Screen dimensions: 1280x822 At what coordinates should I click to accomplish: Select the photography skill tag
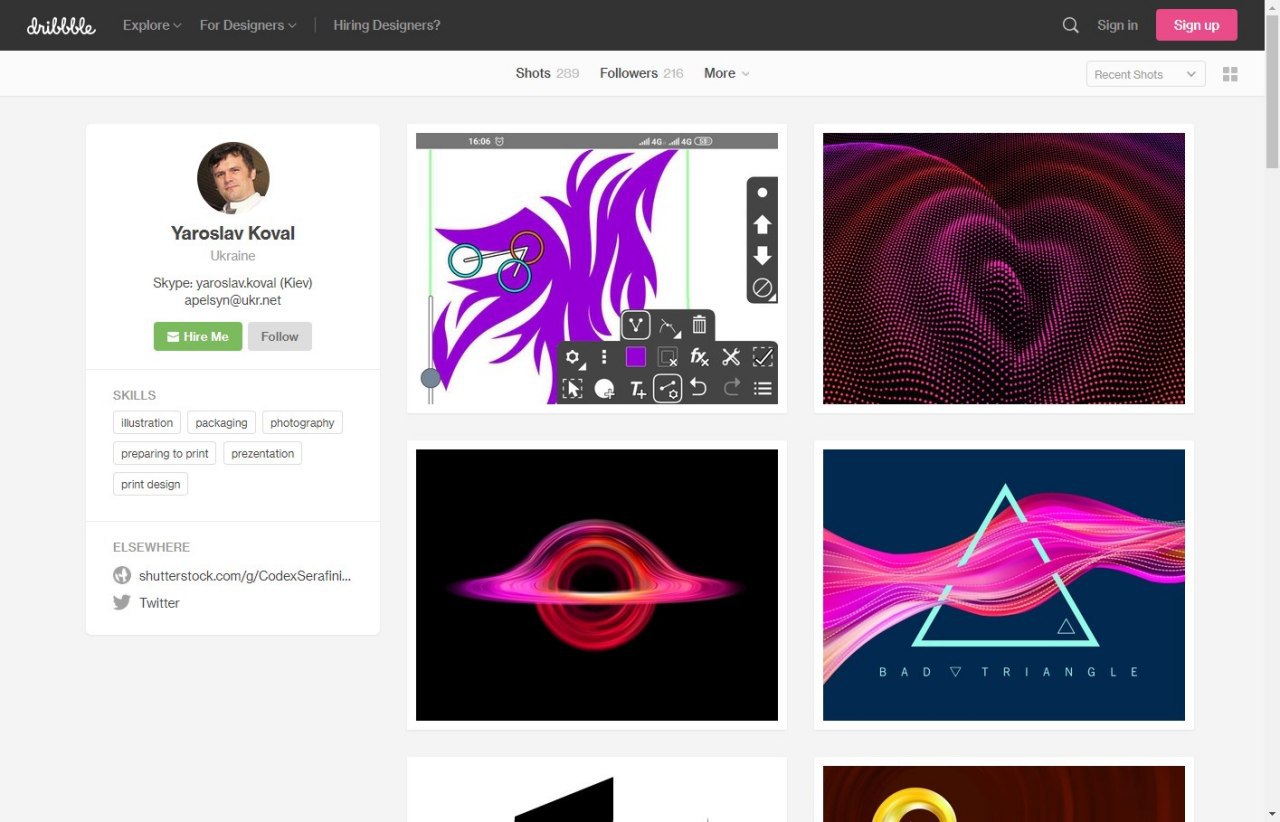click(x=302, y=422)
